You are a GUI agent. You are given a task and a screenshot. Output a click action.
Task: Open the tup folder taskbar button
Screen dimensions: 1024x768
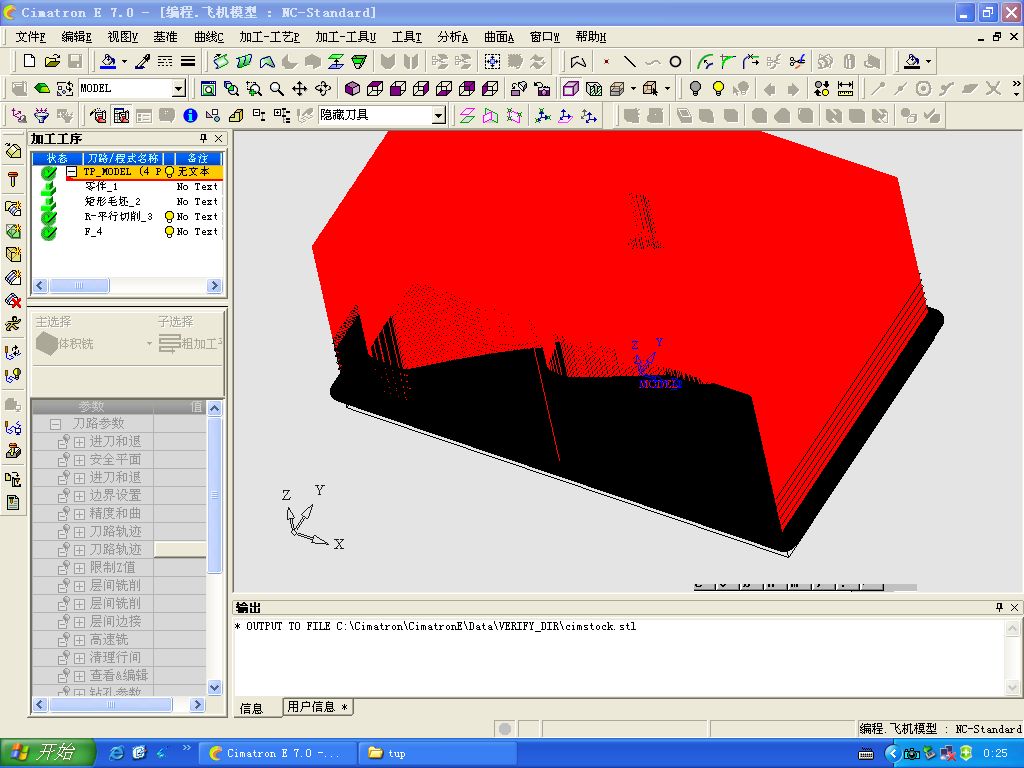(x=438, y=753)
